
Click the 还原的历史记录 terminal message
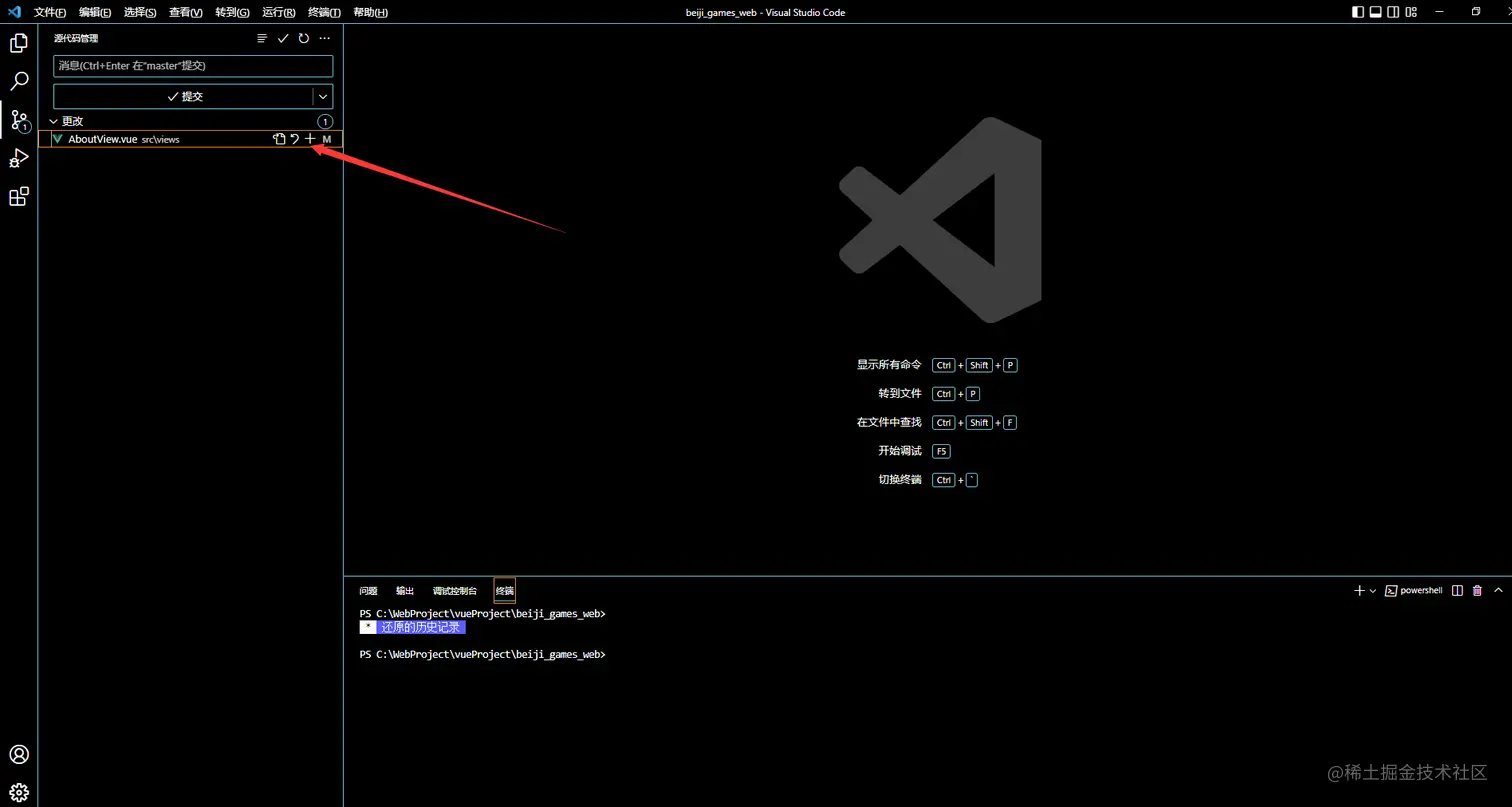click(421, 627)
